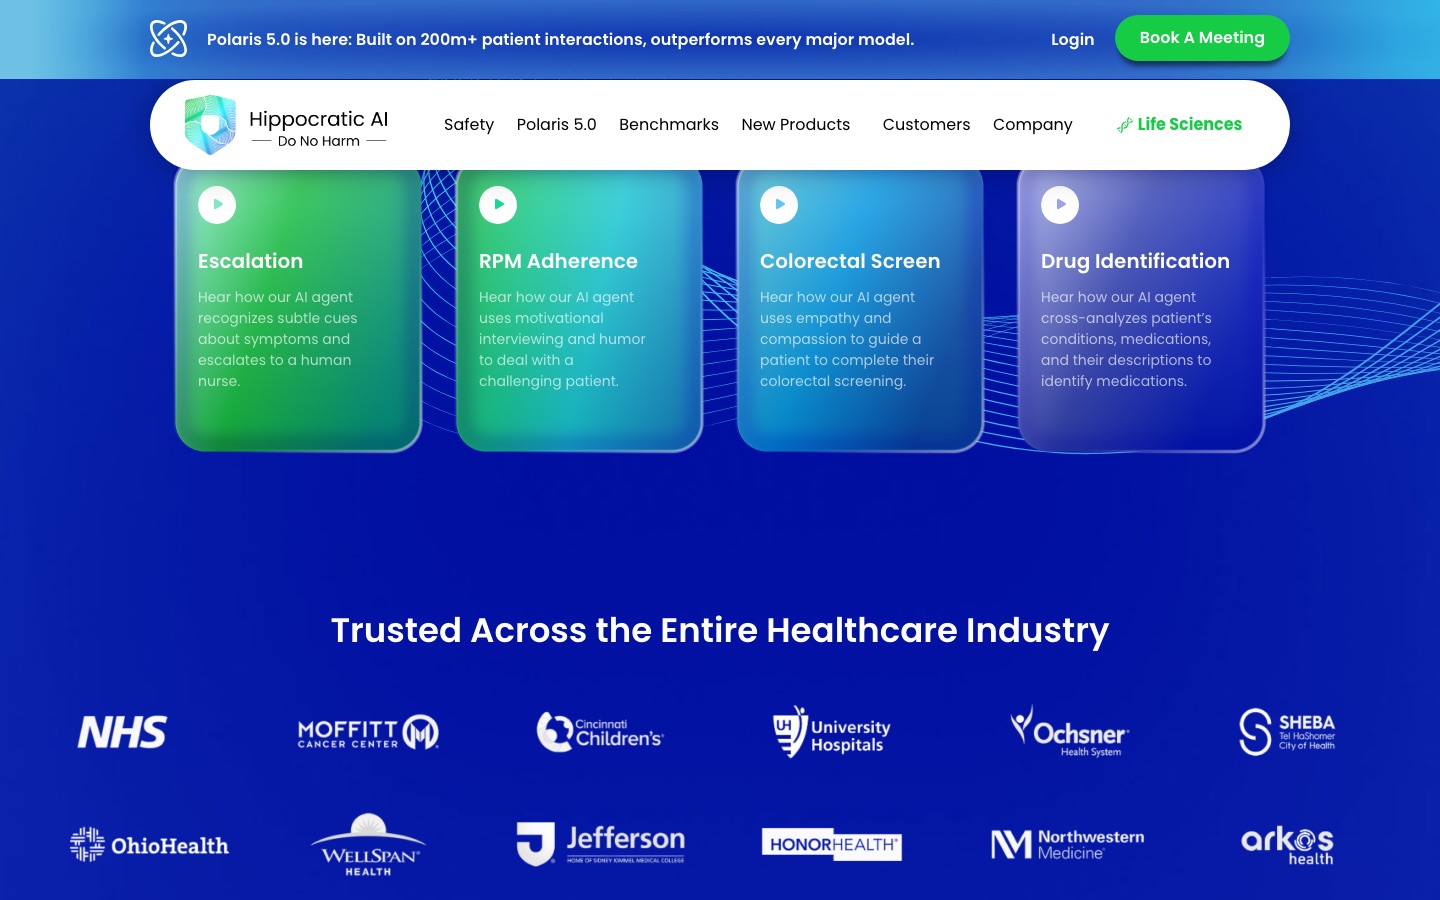Click the Trusted Across the Entire Healthcare heading

point(720,631)
